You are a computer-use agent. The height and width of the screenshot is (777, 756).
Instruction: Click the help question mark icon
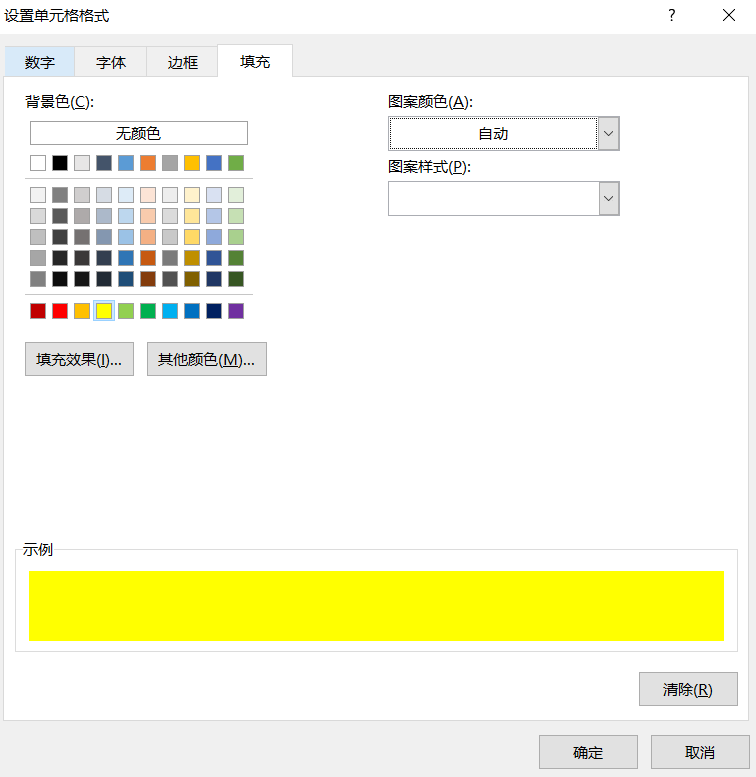tap(672, 15)
